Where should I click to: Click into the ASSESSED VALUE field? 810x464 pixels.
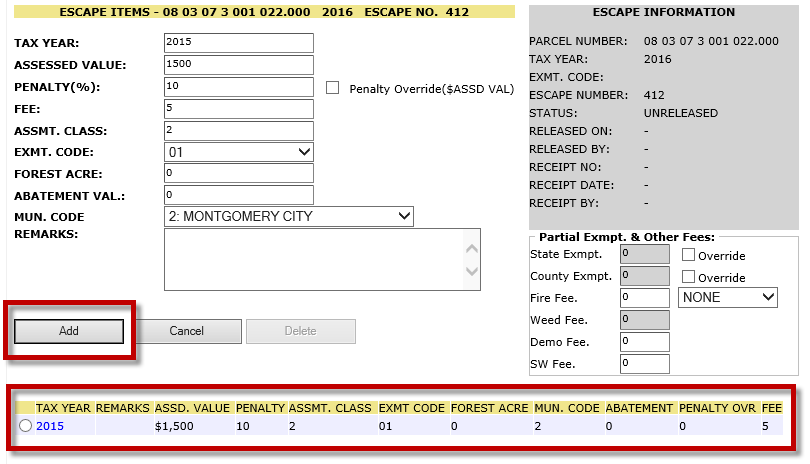click(x=239, y=65)
